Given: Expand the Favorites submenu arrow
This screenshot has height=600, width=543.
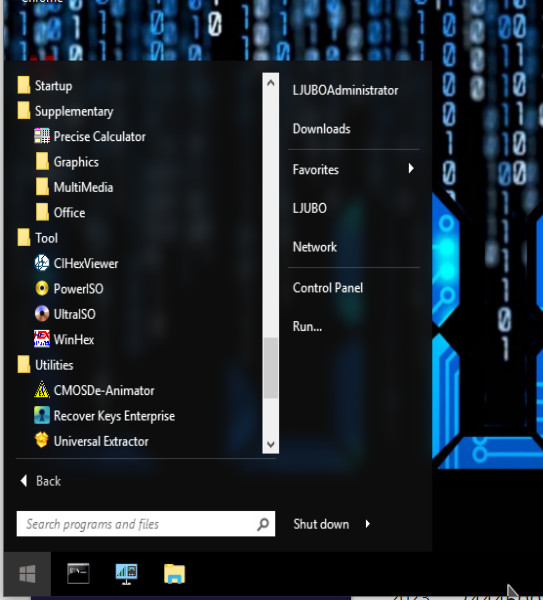Looking at the screenshot, I should [x=411, y=168].
